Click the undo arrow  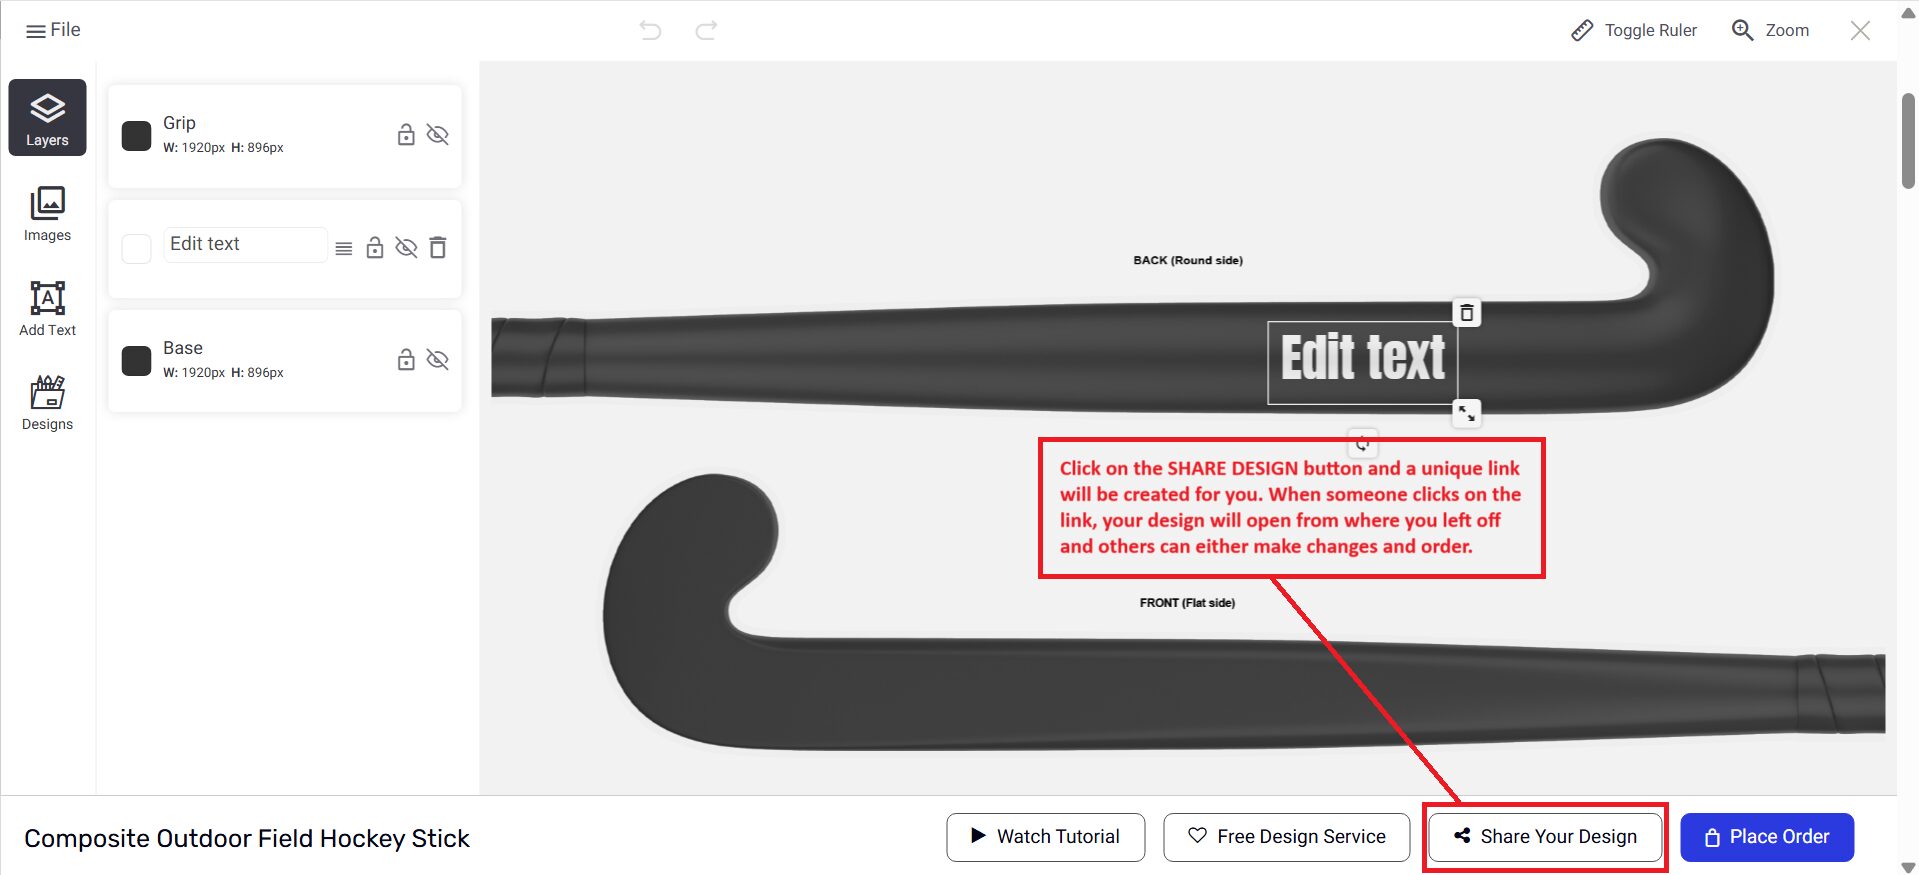click(650, 30)
